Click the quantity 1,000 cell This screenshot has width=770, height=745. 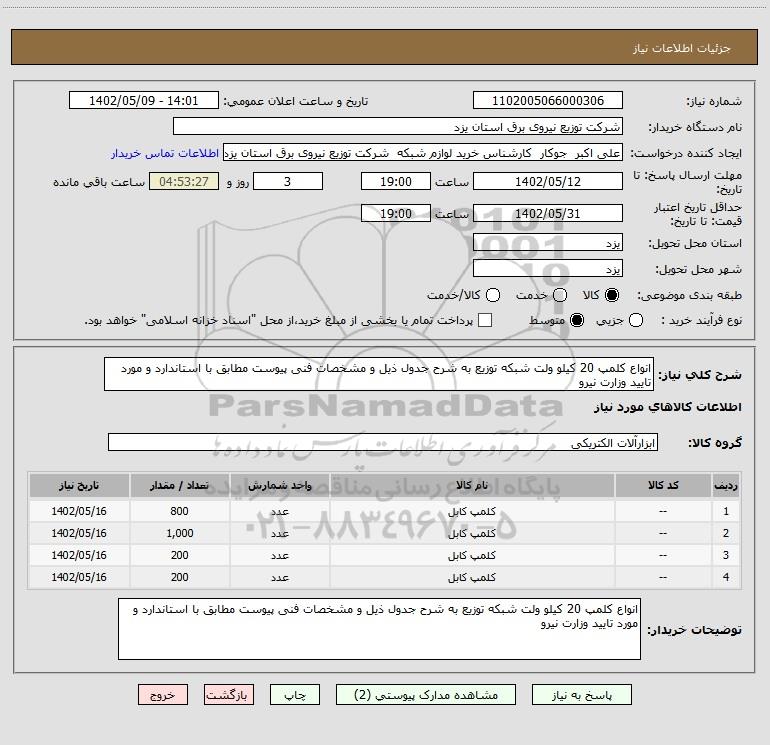point(179,533)
